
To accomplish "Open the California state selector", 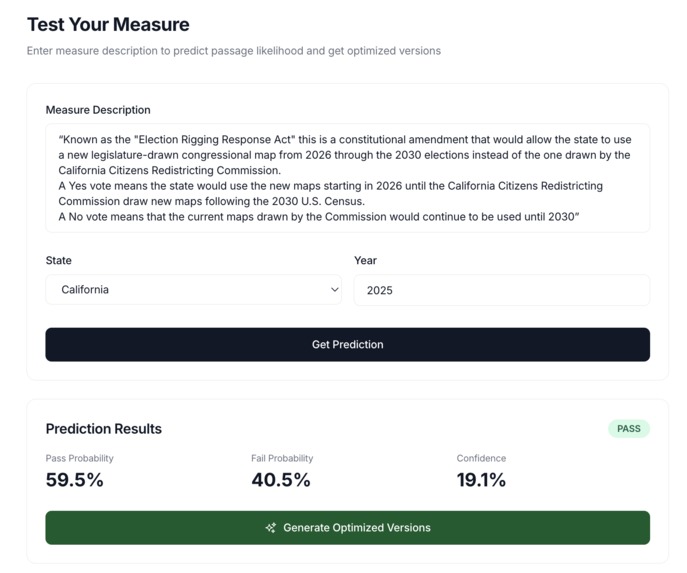I will pos(193,290).
